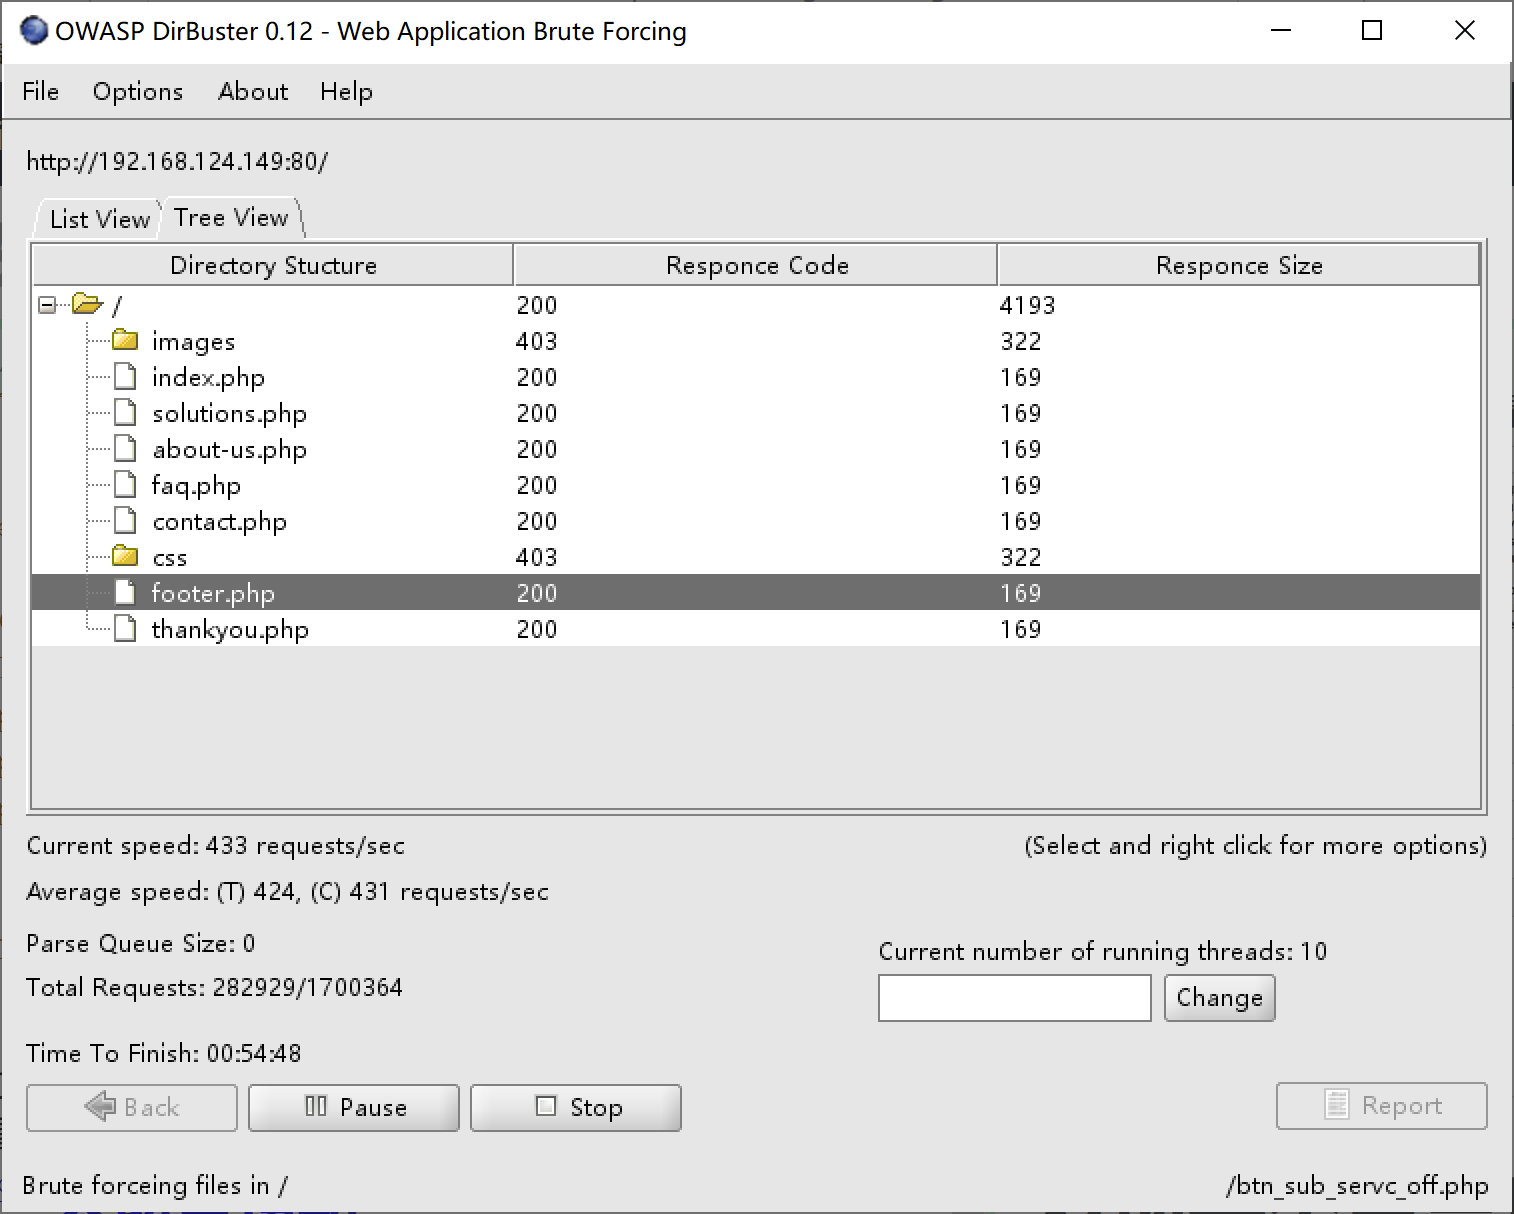Stop the running scan
This screenshot has width=1514, height=1214.
(576, 1107)
